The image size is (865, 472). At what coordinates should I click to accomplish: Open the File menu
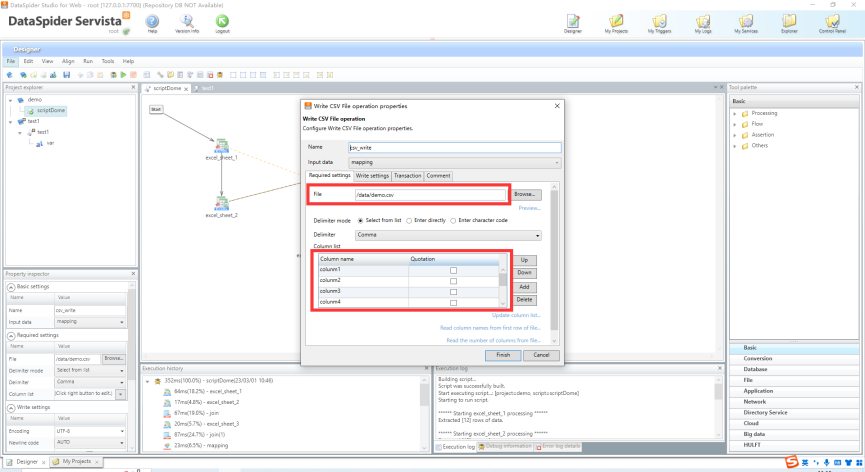pos(10,61)
